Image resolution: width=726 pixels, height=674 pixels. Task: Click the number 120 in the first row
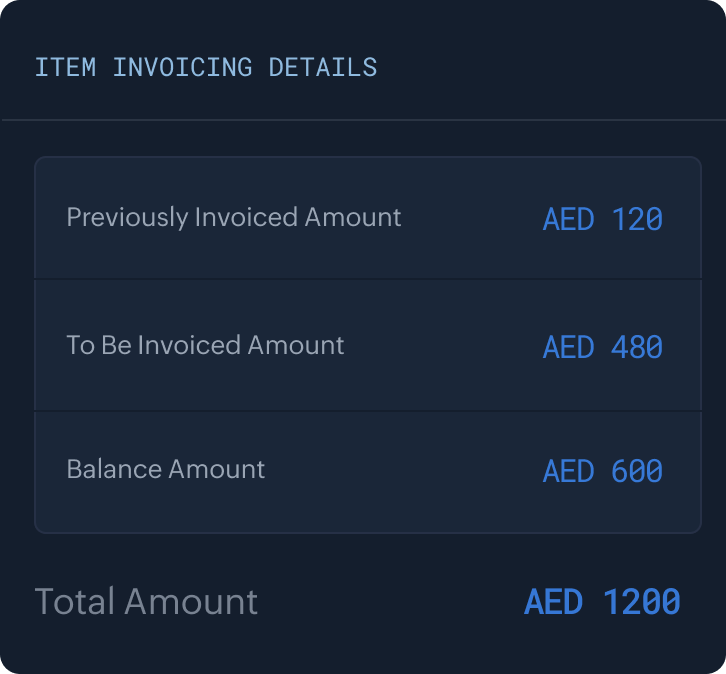coord(637,219)
